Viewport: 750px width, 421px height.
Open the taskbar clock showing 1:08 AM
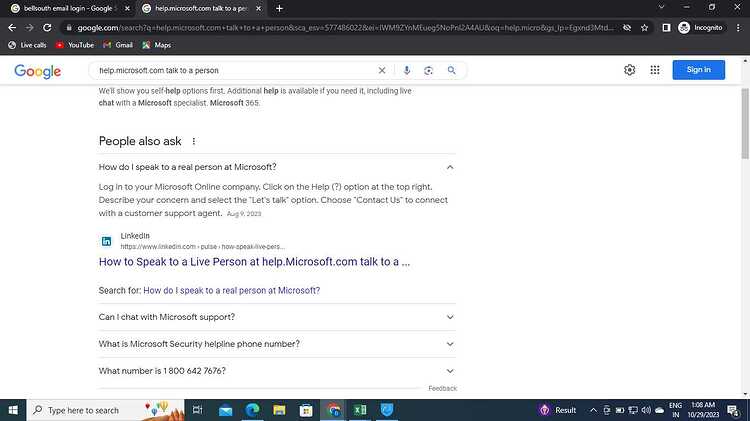pyautogui.click(x=703, y=410)
